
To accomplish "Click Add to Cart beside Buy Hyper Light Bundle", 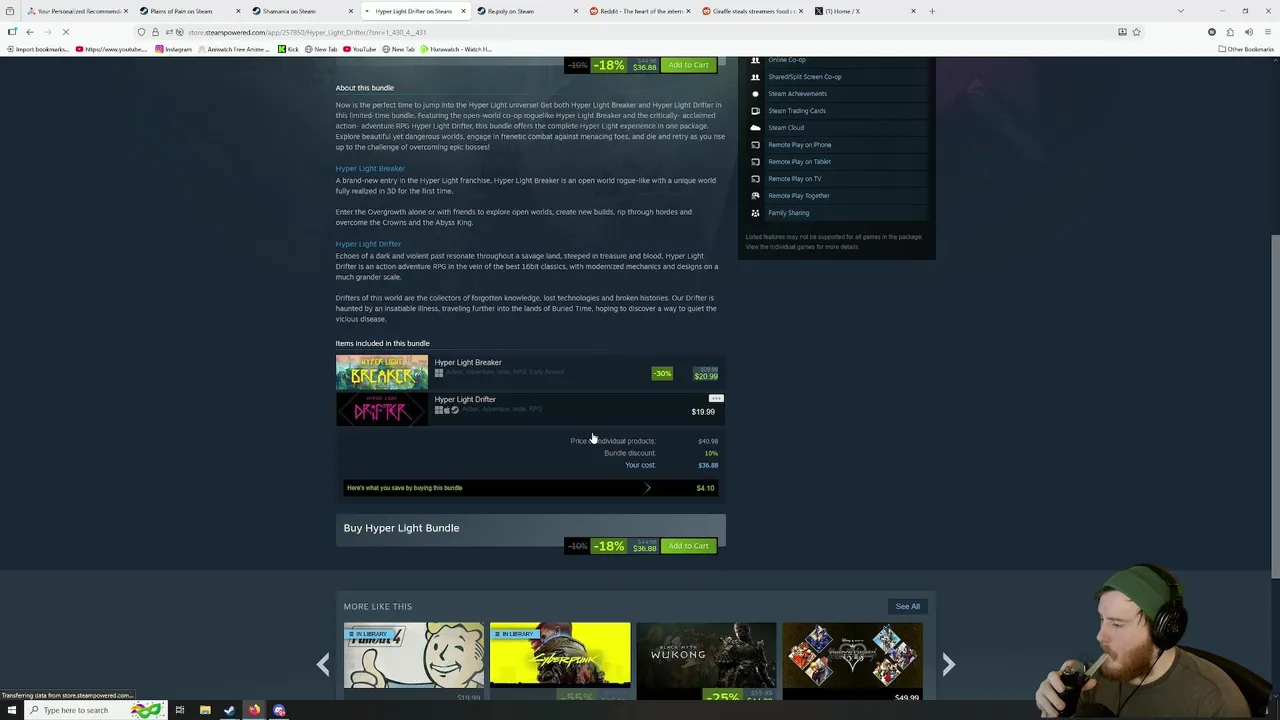I will click(x=688, y=546).
